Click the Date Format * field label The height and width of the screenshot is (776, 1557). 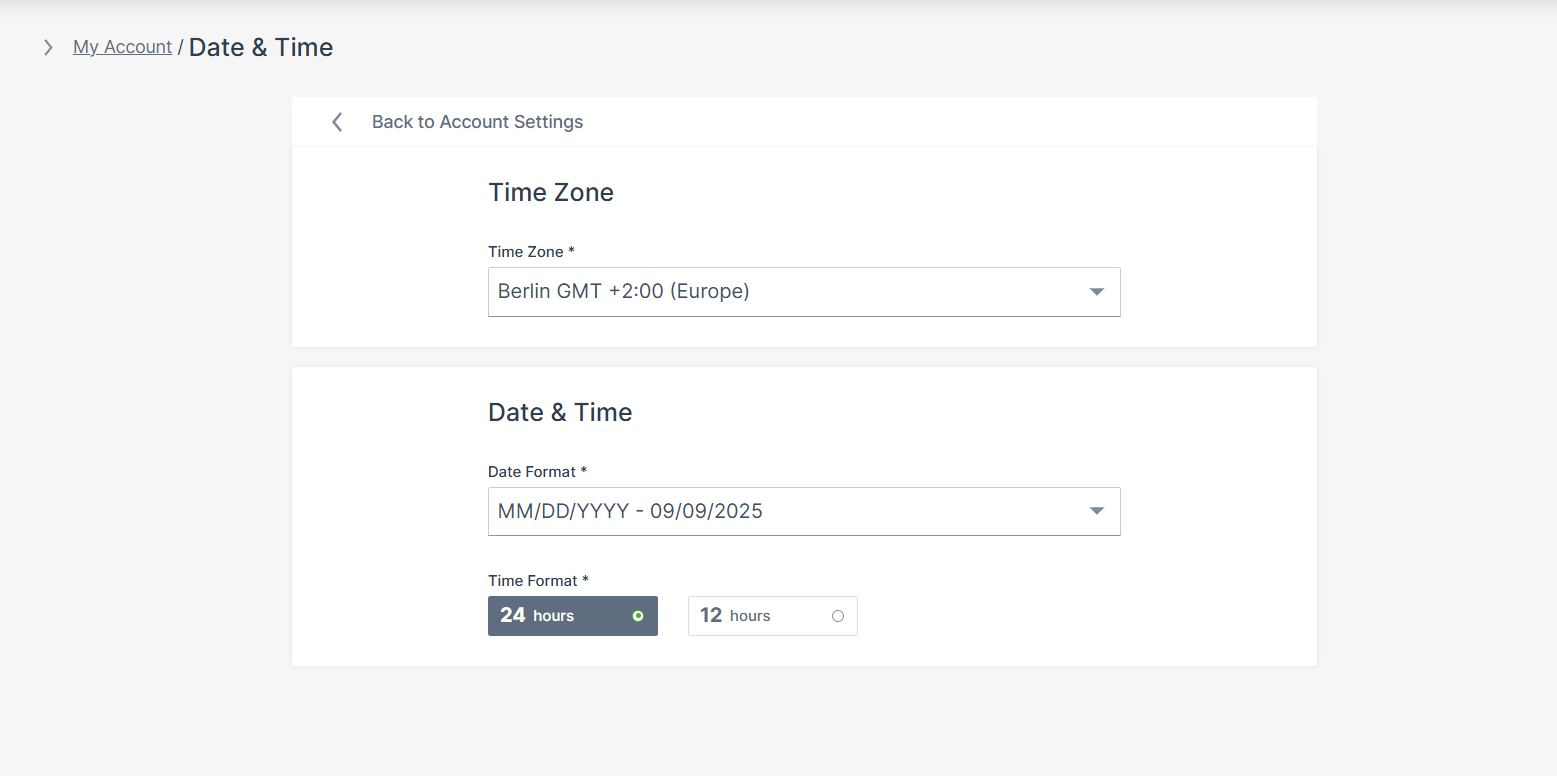(x=537, y=471)
